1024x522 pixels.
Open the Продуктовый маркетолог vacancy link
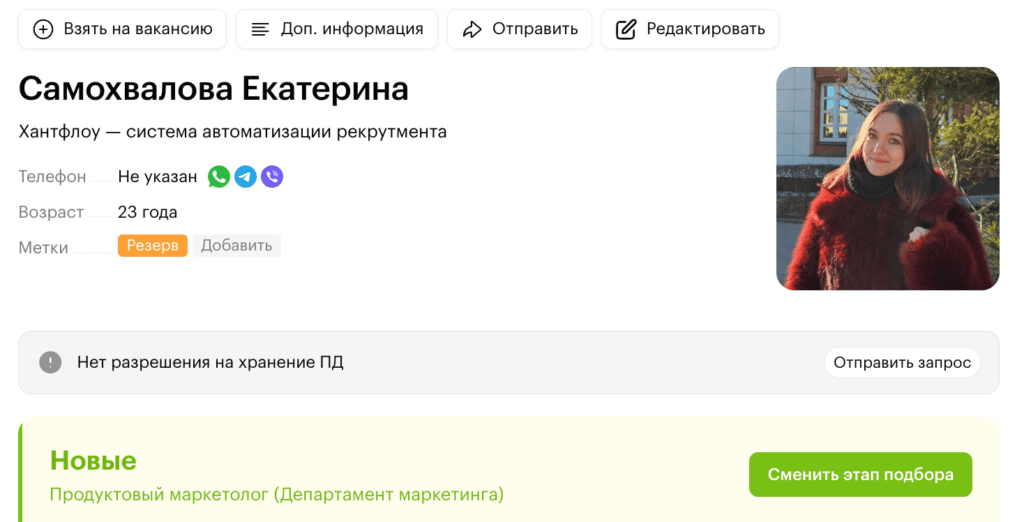[277, 494]
